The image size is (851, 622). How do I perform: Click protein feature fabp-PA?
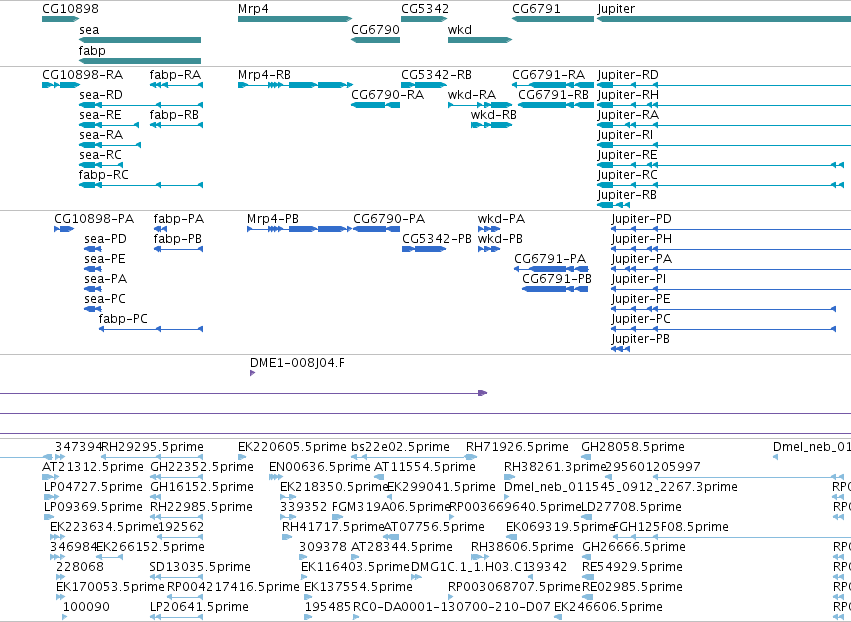pos(160,229)
